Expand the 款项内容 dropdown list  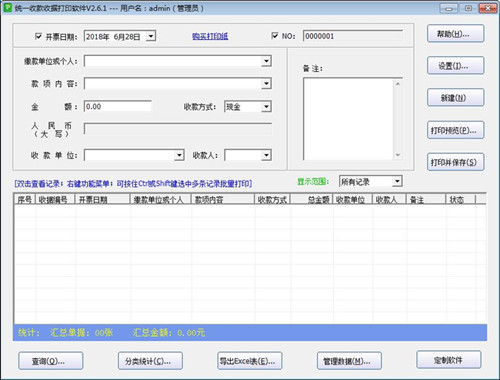[x=266, y=83]
